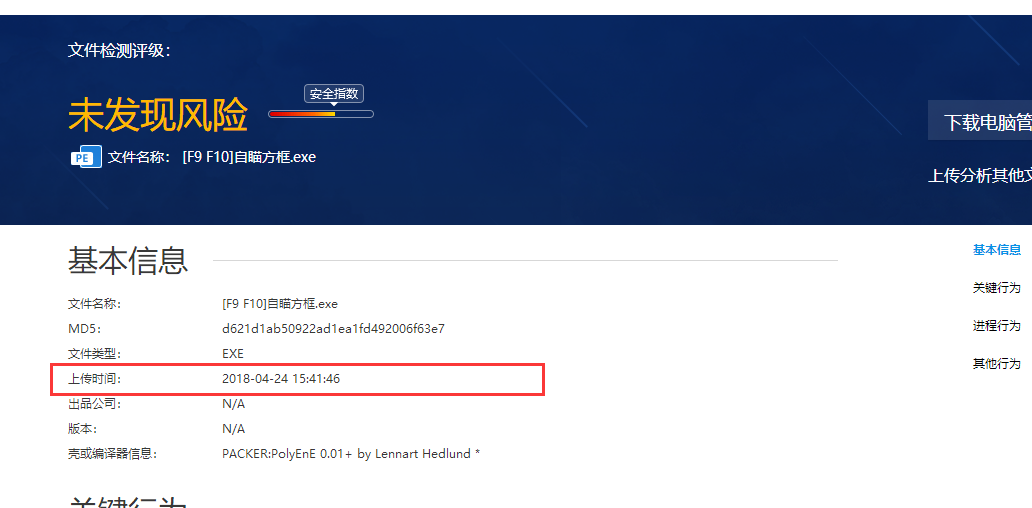Click the 文件检测评级 label
Viewport: 1032px width, 508px height.
(x=119, y=50)
